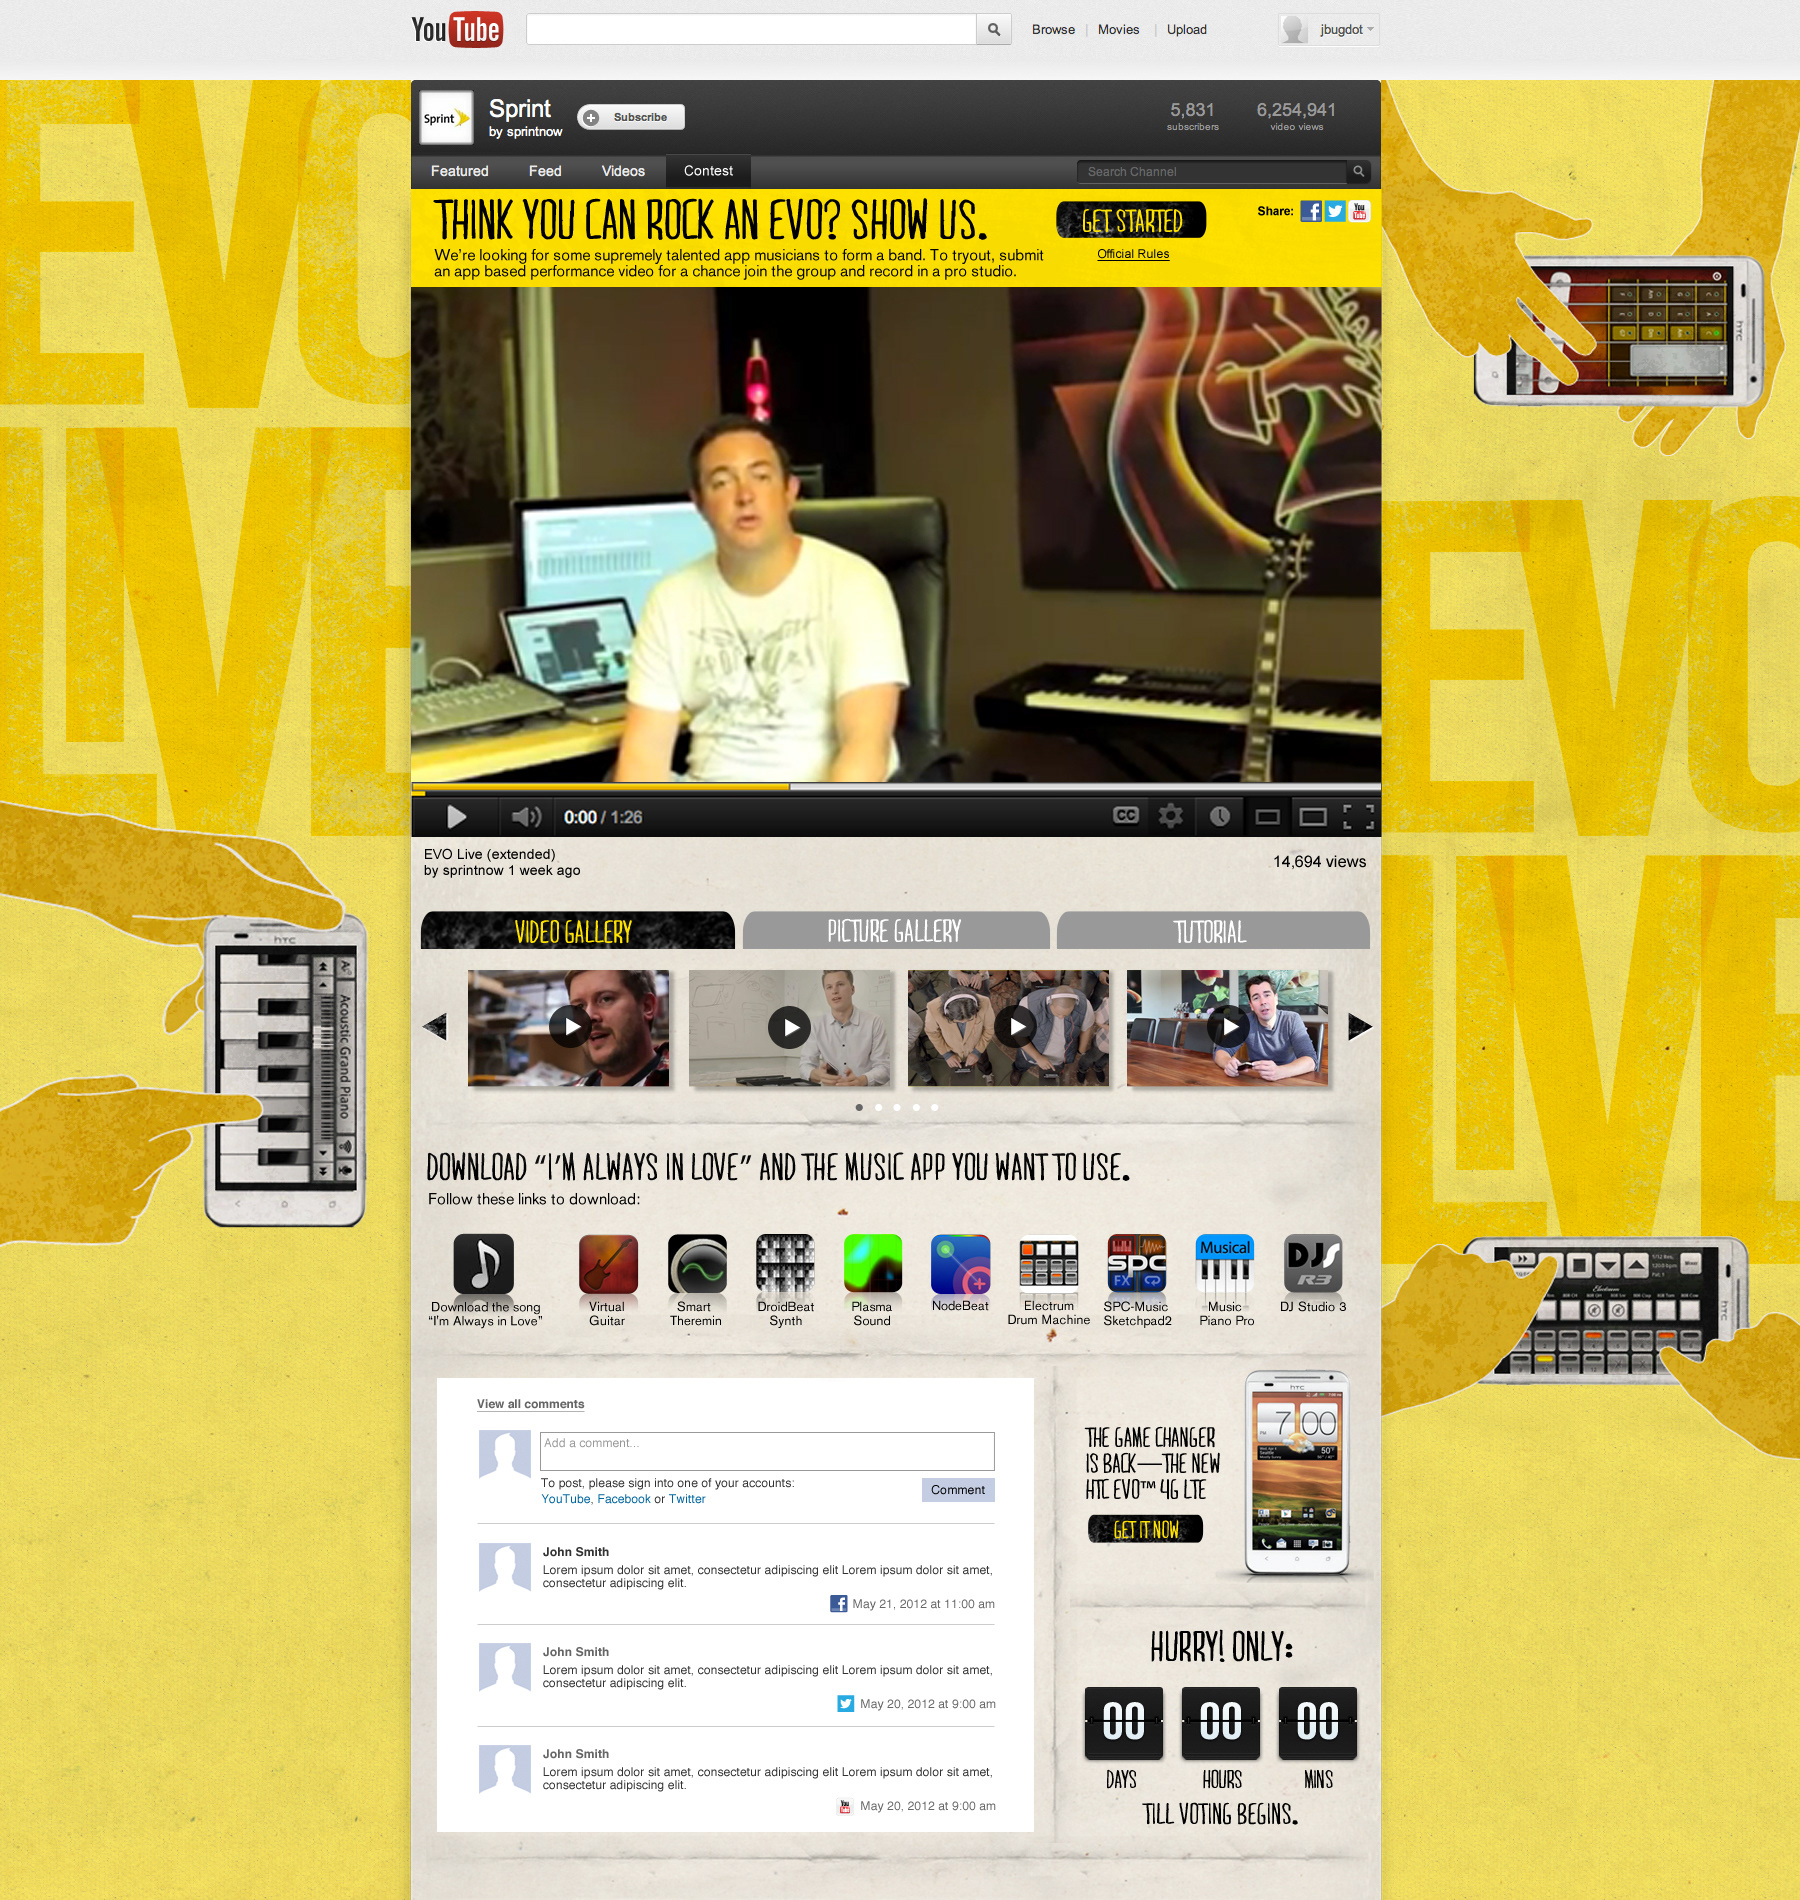This screenshot has height=1900, width=1800.
Task: Click the YouTube search input field
Action: coord(751,30)
